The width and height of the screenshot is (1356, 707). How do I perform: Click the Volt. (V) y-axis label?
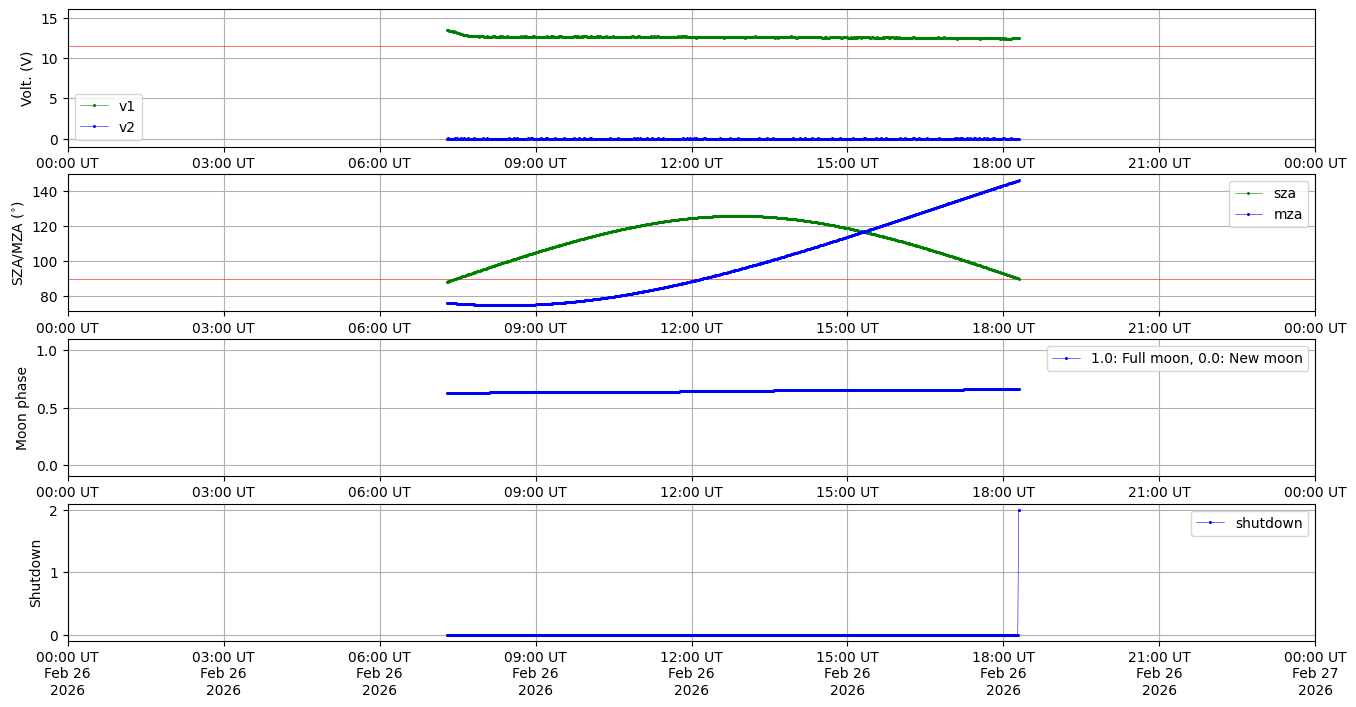pos(27,79)
